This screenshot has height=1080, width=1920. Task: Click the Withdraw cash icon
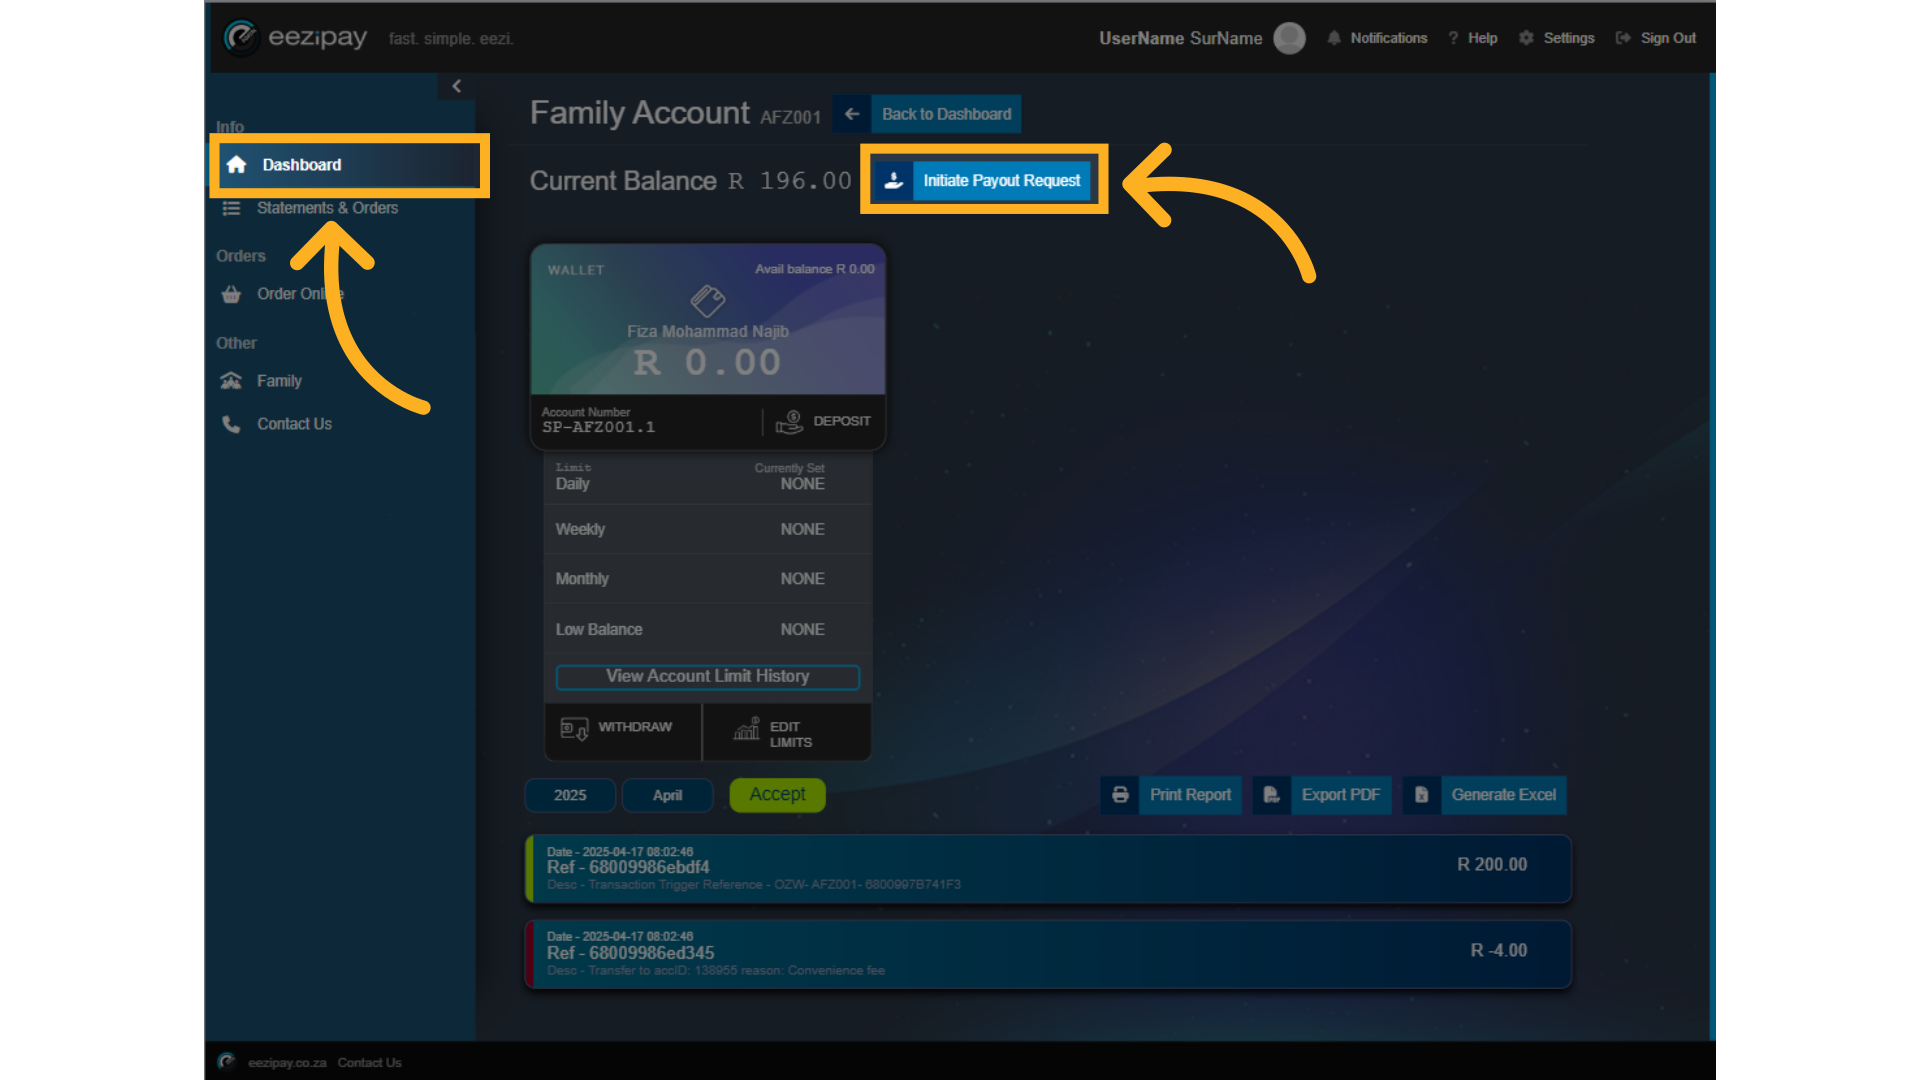574,728
